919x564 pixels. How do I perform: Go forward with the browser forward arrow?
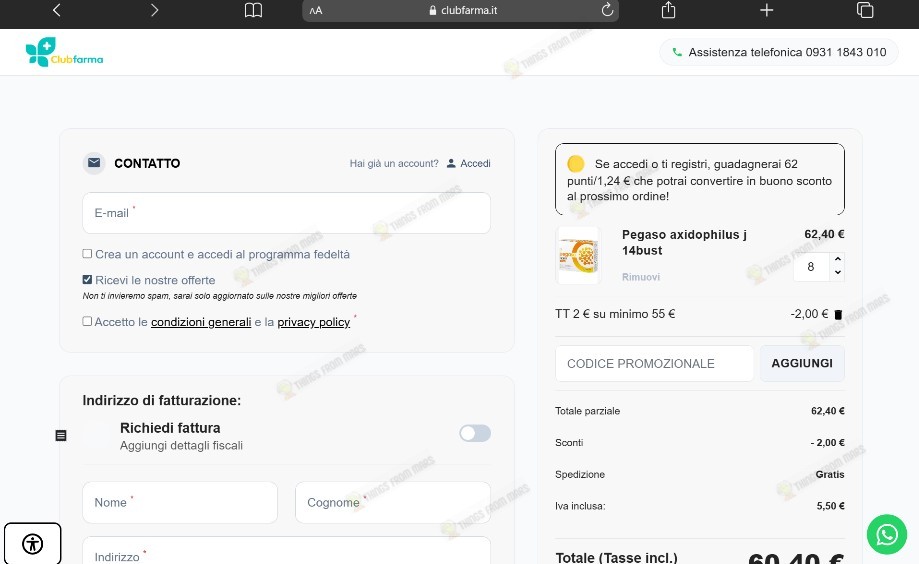pos(154,10)
